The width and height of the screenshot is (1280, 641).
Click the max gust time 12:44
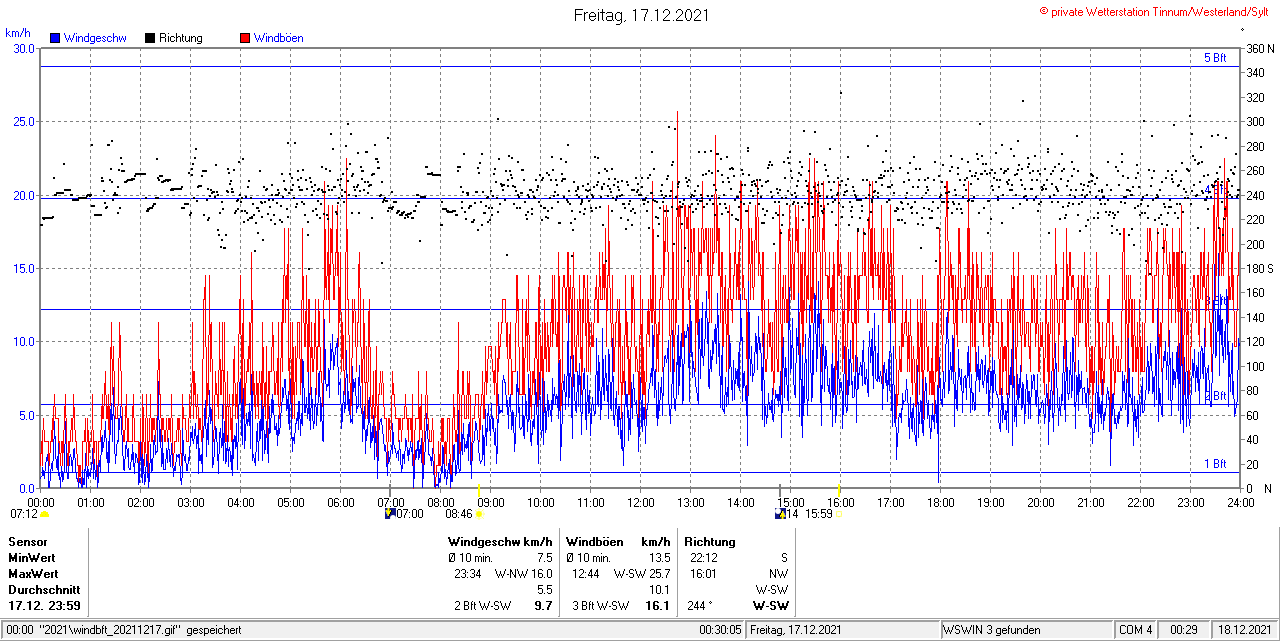586,573
